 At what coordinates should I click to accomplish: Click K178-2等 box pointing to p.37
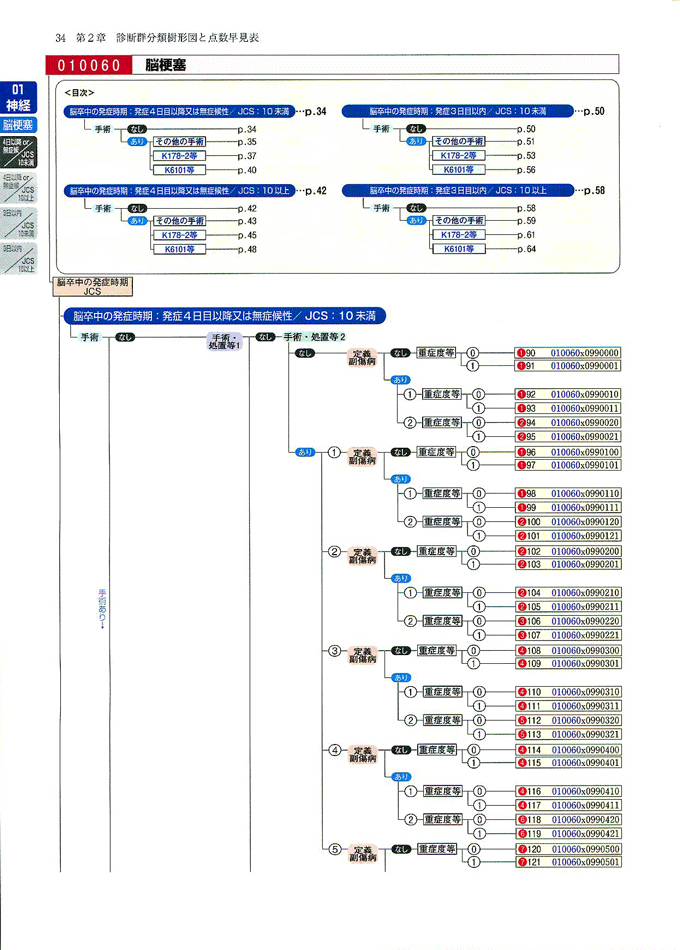pyautogui.click(x=178, y=156)
